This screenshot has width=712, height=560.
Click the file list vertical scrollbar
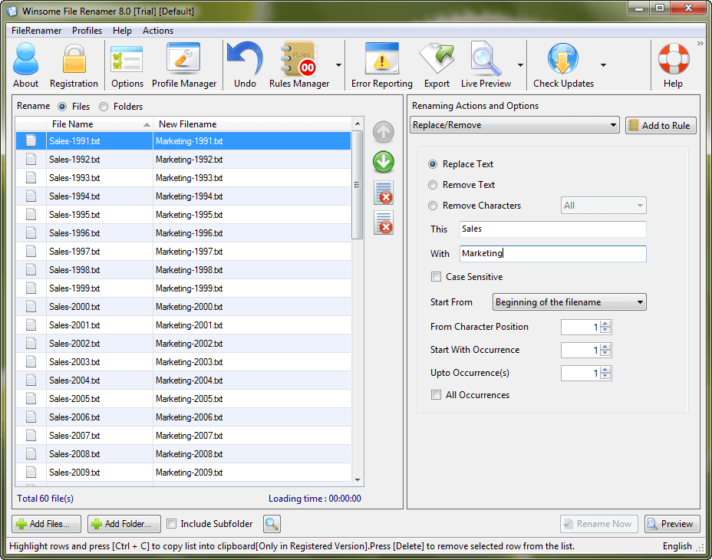click(358, 300)
